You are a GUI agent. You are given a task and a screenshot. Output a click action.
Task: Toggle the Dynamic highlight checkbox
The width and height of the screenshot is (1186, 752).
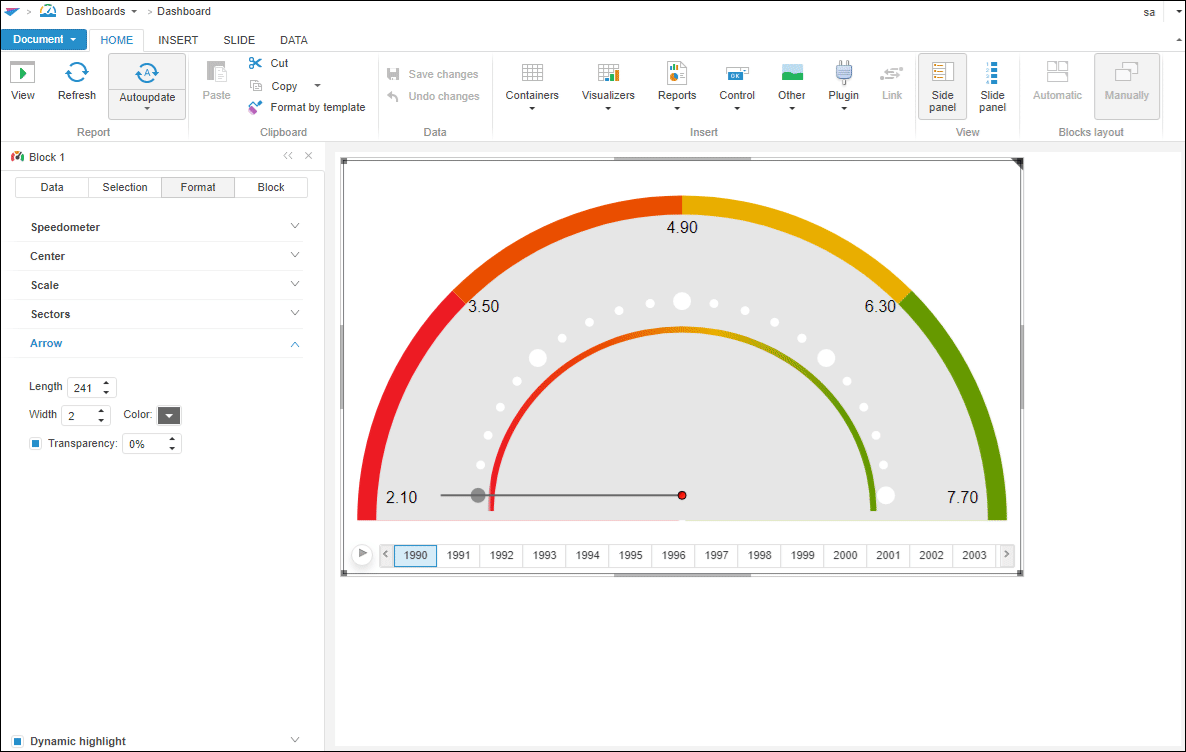(17, 741)
